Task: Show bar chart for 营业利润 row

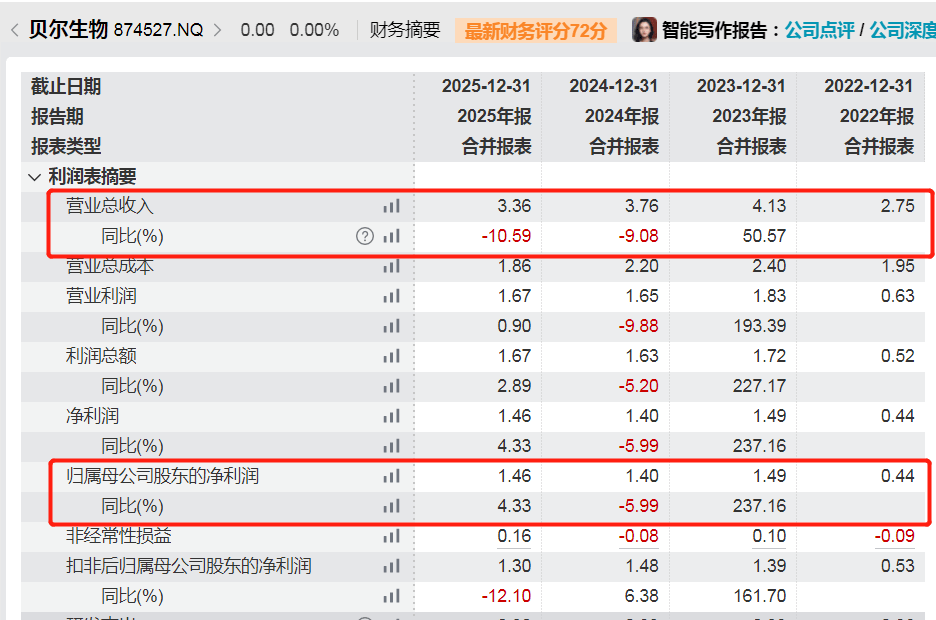Action: pyautogui.click(x=392, y=296)
